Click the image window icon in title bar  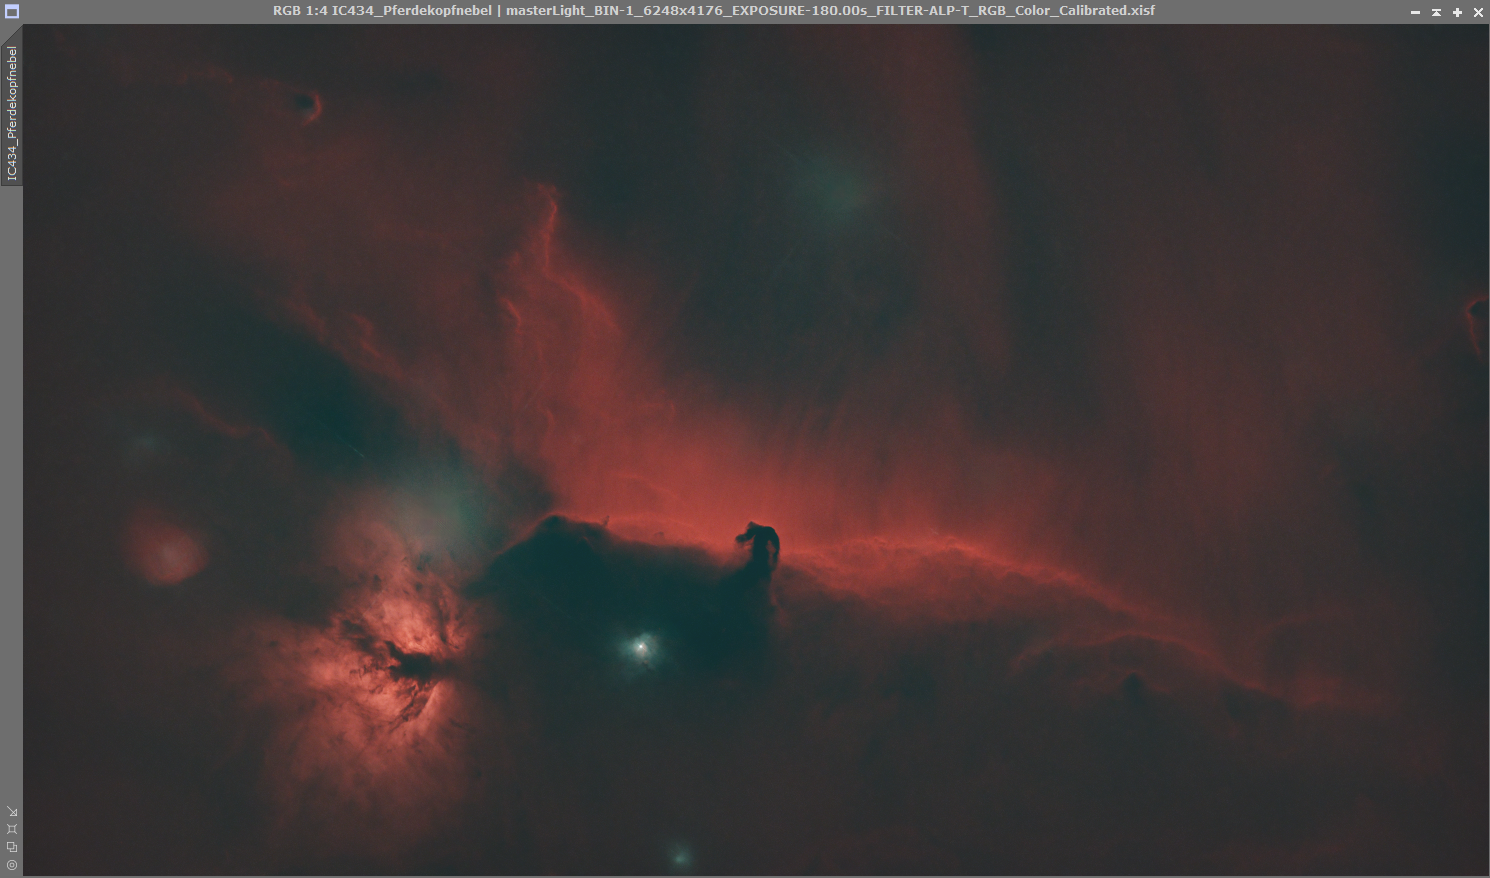click(12, 12)
